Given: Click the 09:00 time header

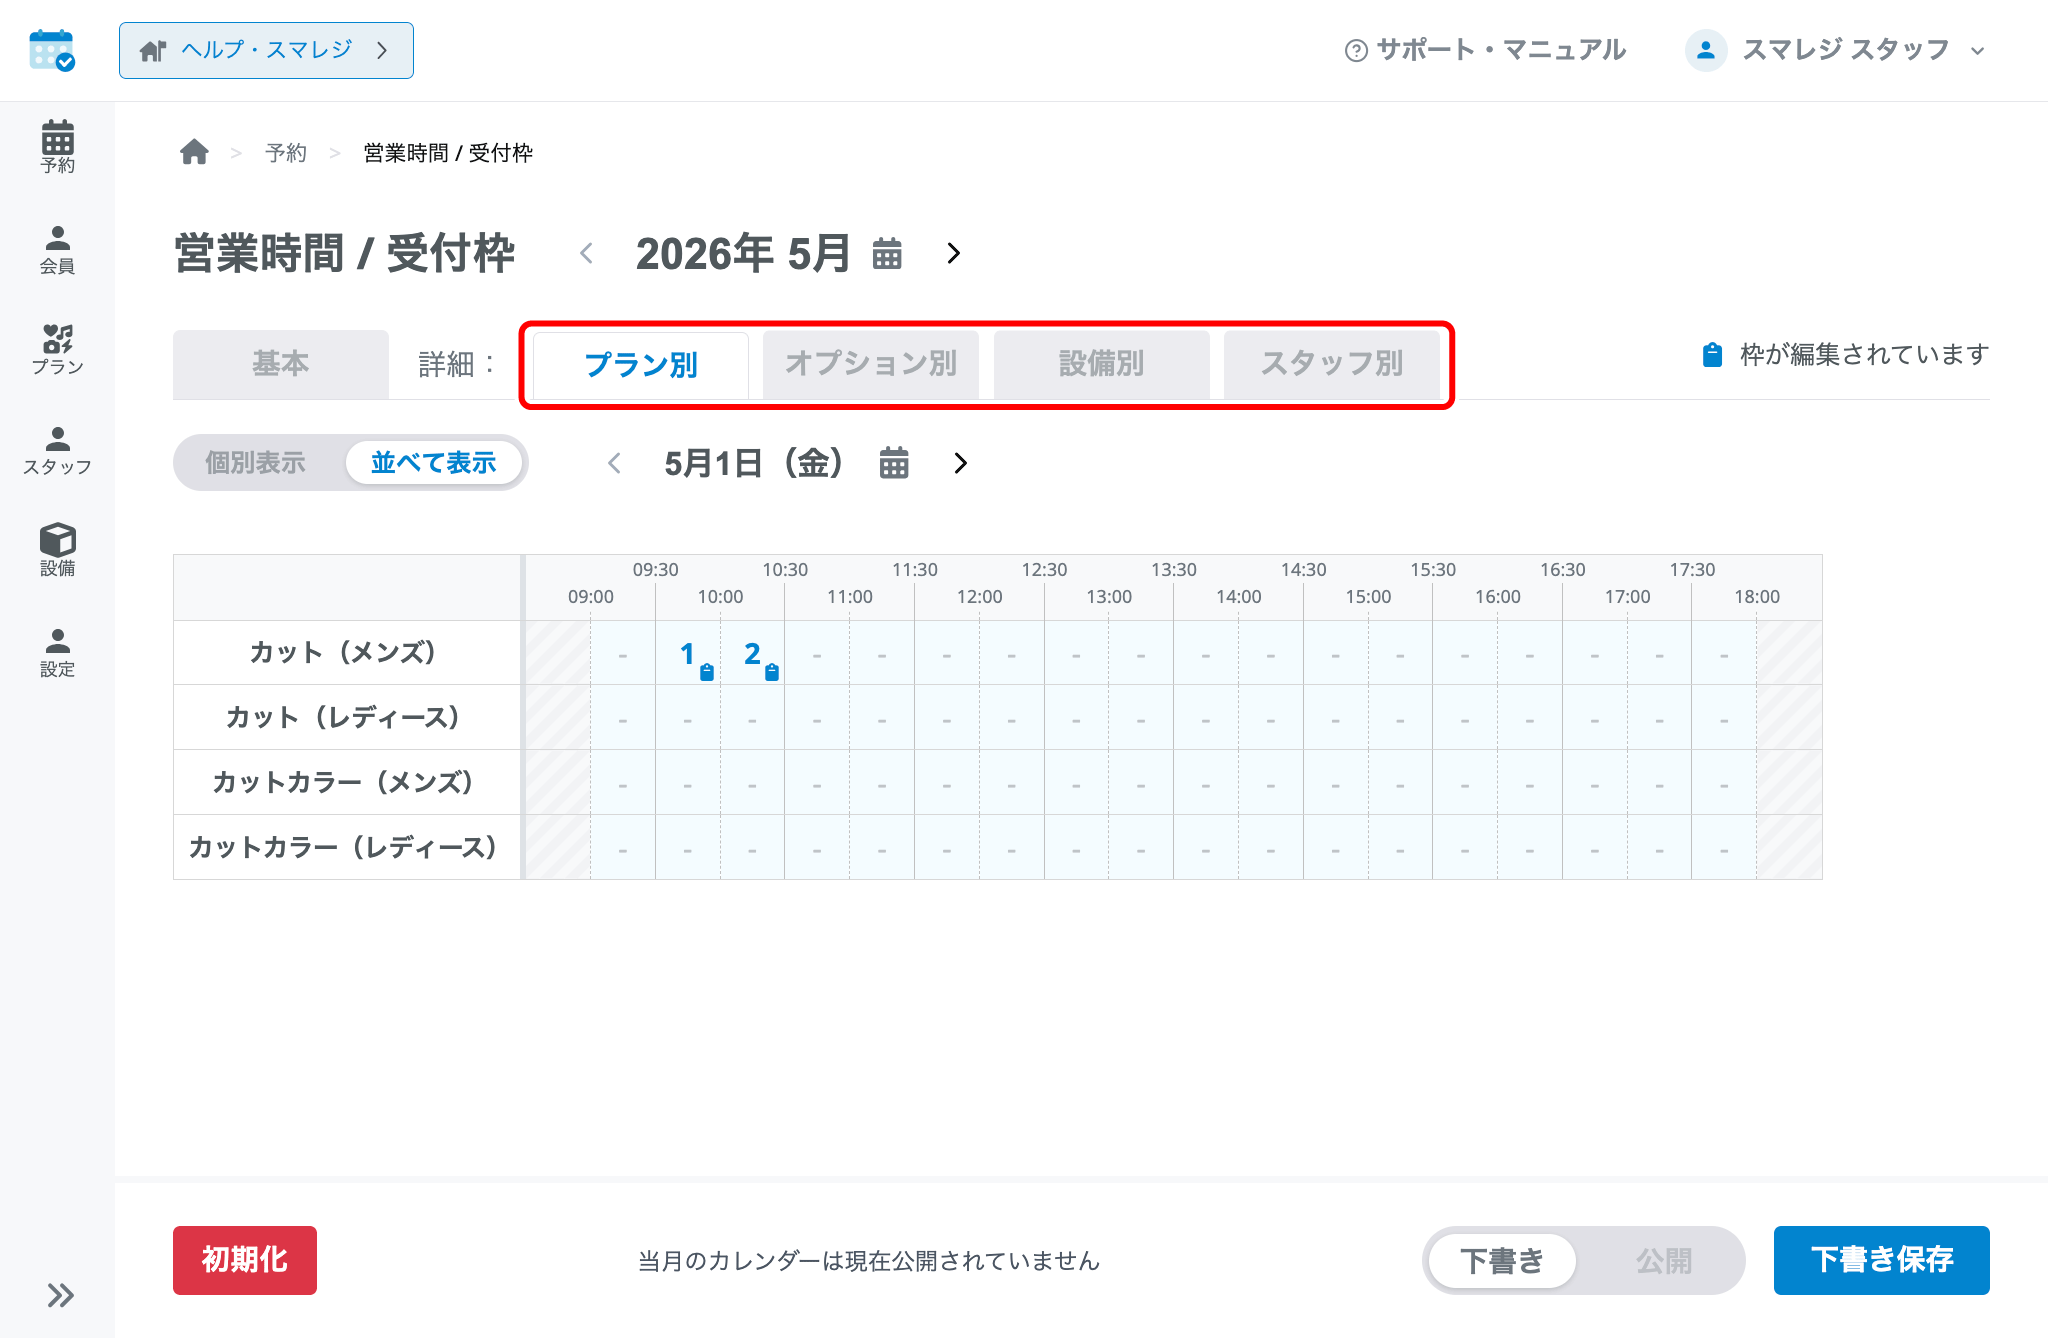Looking at the screenshot, I should [x=591, y=597].
